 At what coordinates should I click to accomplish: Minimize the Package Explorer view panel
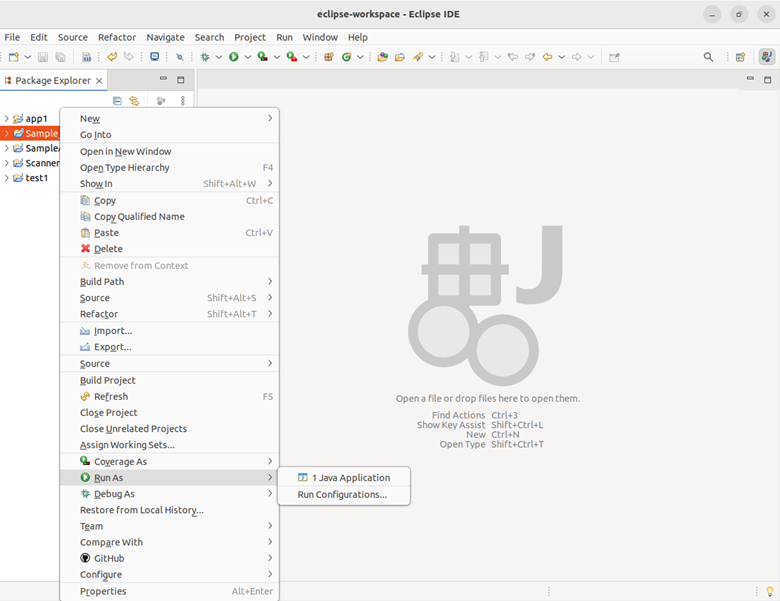pyautogui.click(x=163, y=80)
